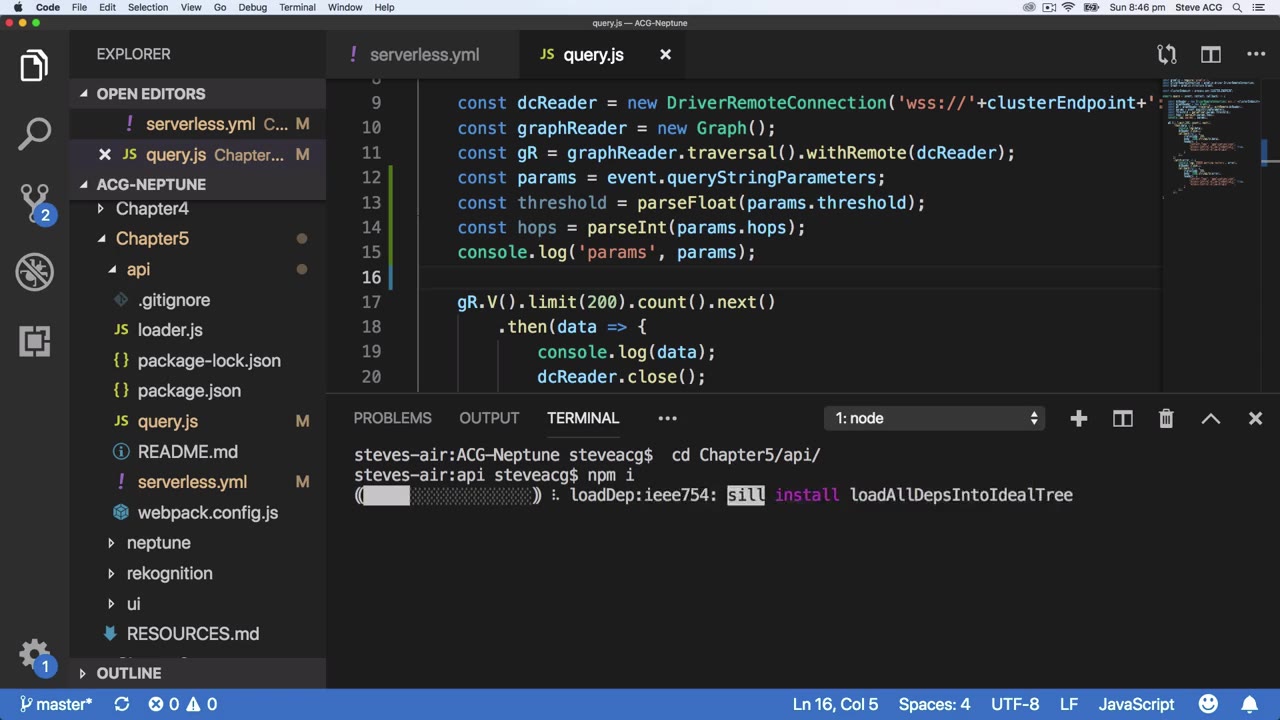The height and width of the screenshot is (720, 1280).
Task: Open the Search view icon
Action: pyautogui.click(x=34, y=134)
